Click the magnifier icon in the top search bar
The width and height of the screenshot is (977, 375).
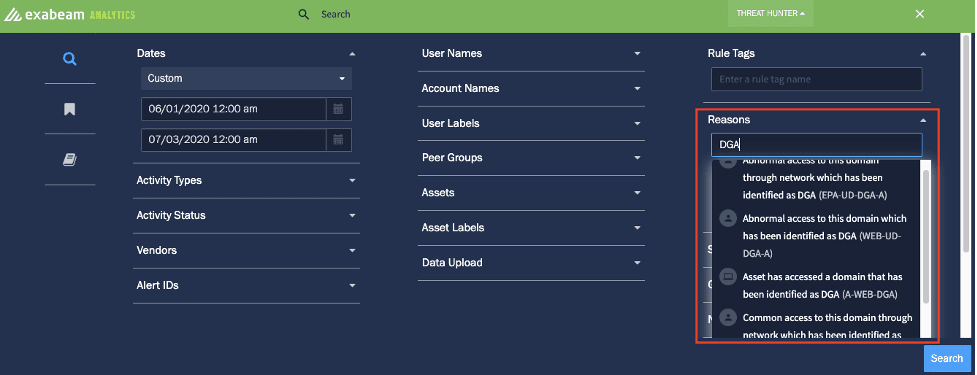(x=303, y=14)
